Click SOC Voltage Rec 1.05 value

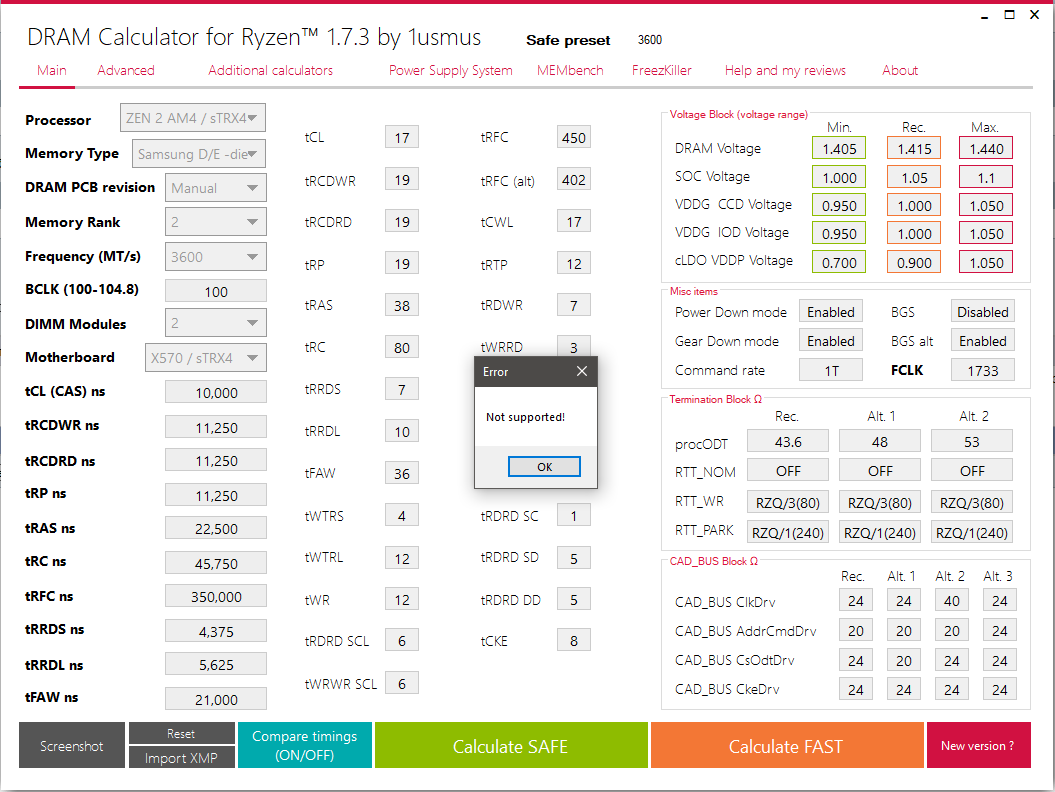(914, 178)
